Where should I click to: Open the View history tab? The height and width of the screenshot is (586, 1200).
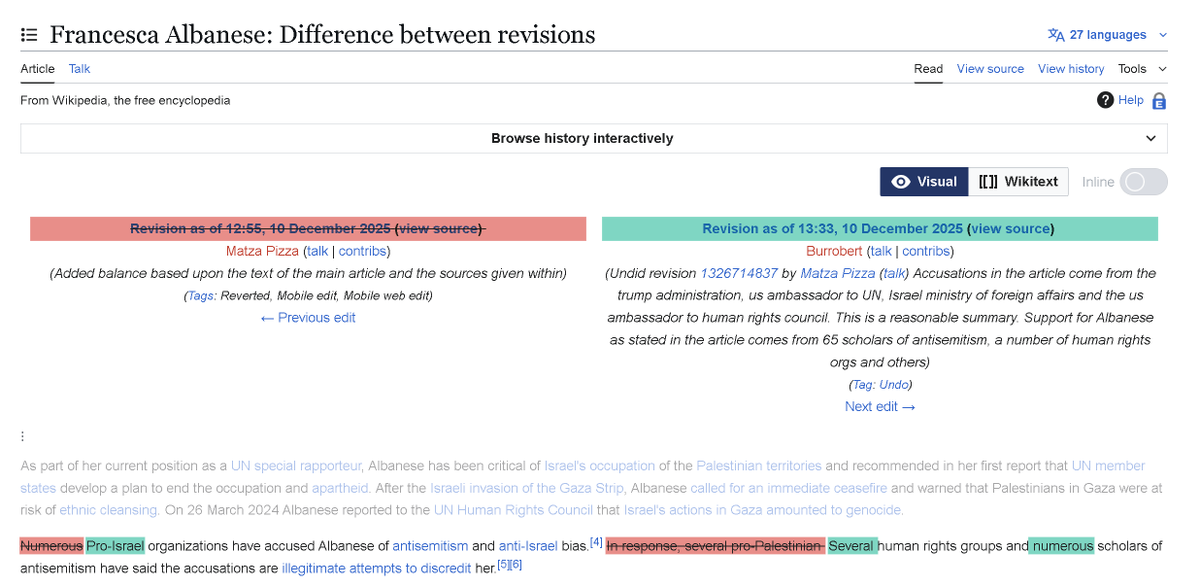[x=1071, y=69]
